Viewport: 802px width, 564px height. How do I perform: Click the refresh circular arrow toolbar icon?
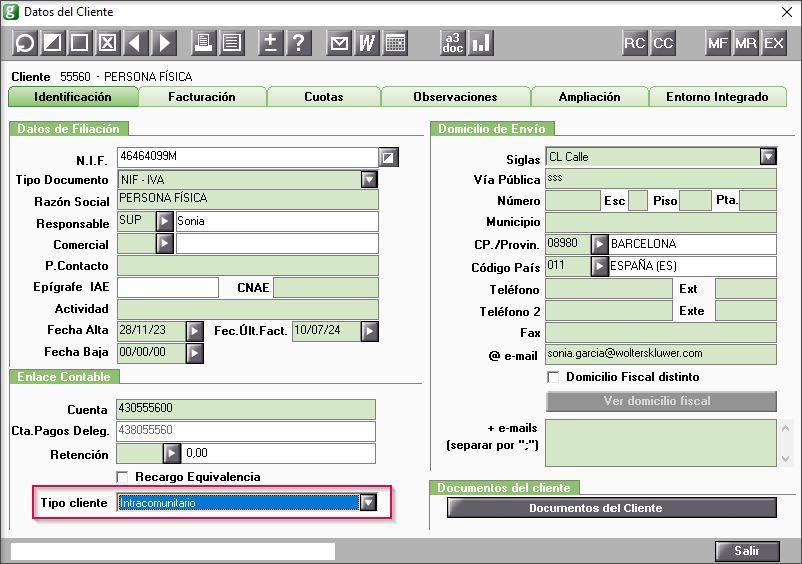25,42
